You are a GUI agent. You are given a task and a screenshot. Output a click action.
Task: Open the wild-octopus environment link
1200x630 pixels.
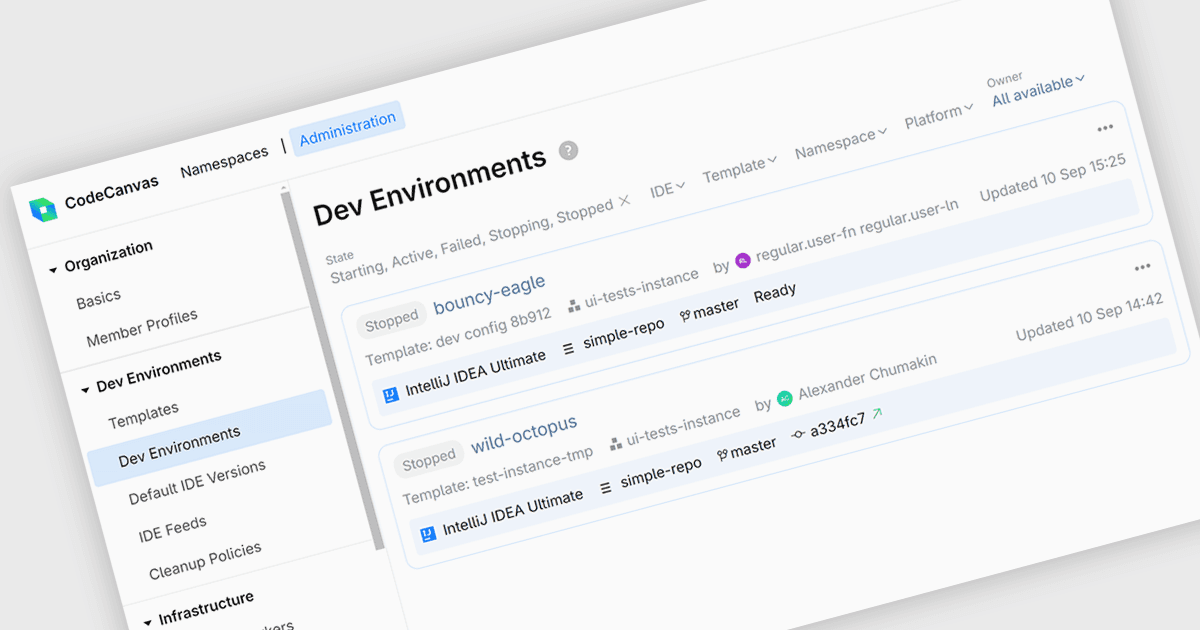pyautogui.click(x=524, y=433)
